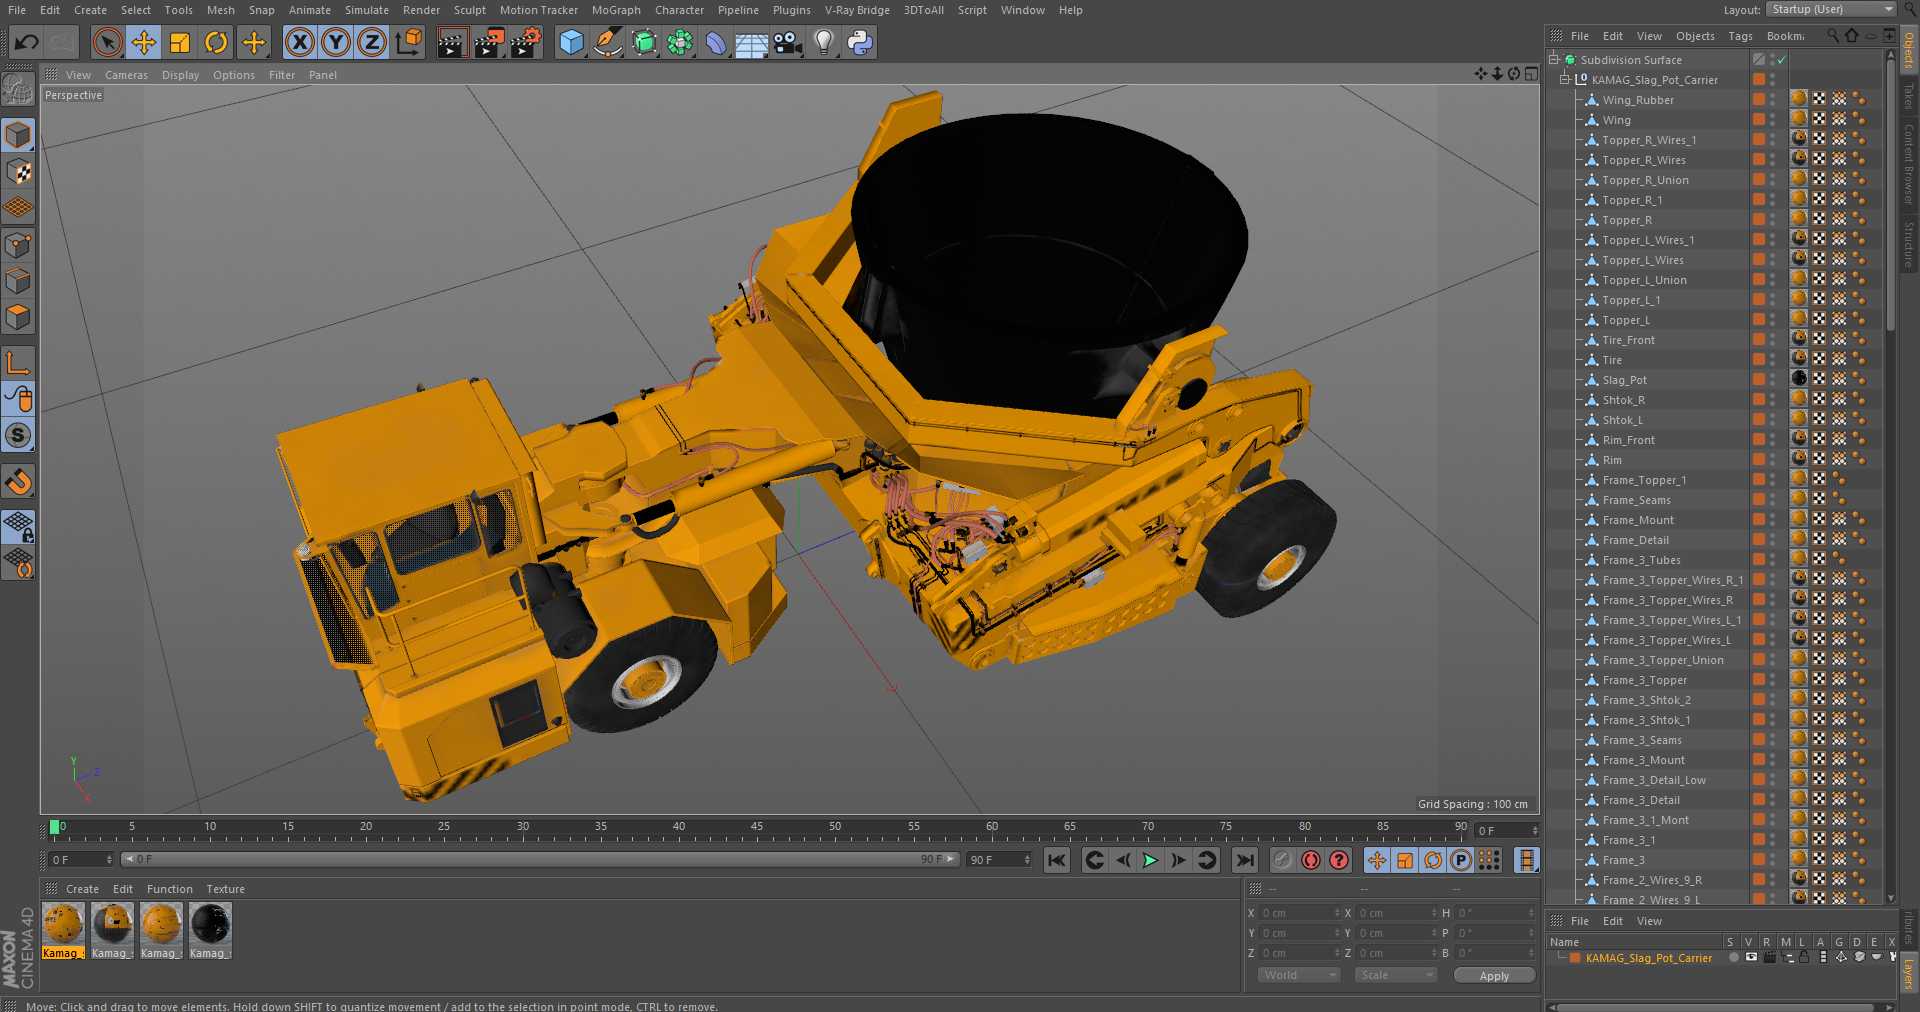Select the Slag_Pot object in list

[x=1624, y=380]
